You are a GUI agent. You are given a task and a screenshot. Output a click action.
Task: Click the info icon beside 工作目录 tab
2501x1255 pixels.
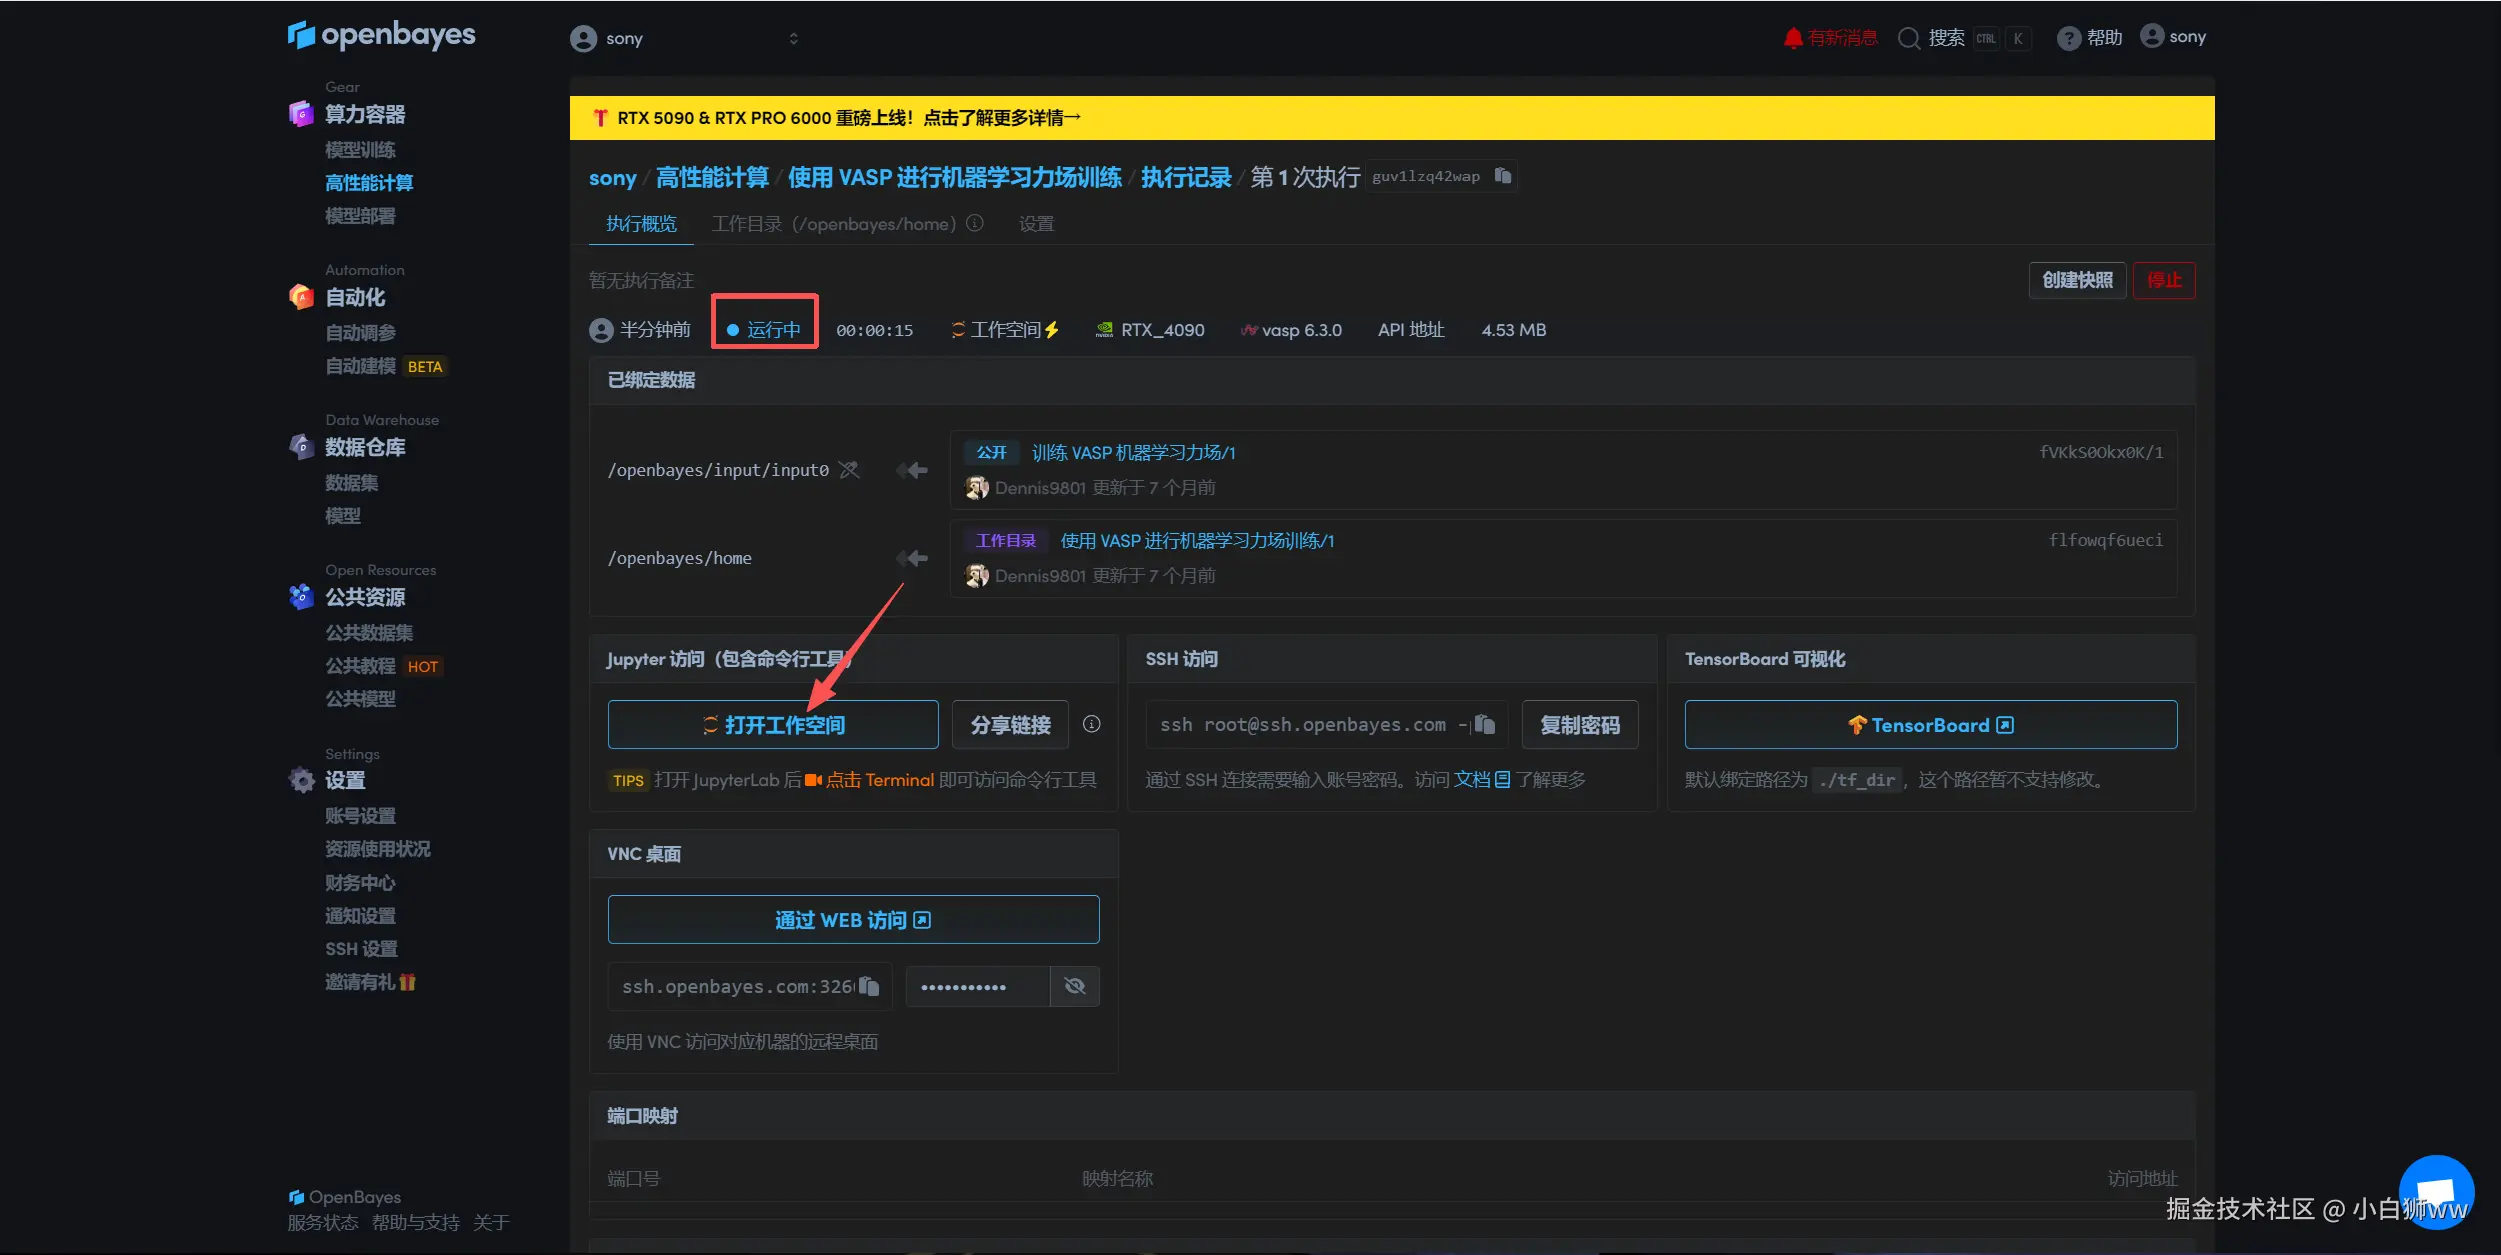point(975,223)
